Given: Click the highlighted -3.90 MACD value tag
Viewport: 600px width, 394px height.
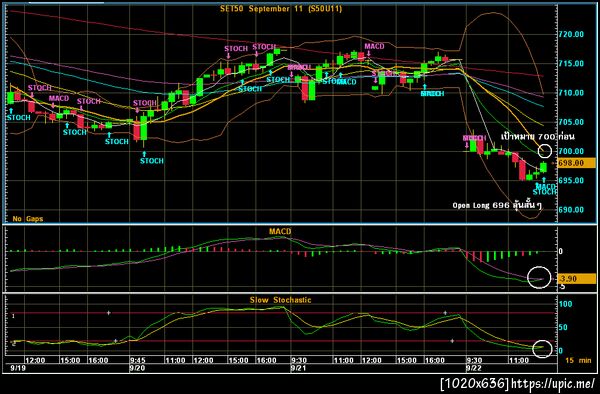Looking at the screenshot, I should click(577, 278).
